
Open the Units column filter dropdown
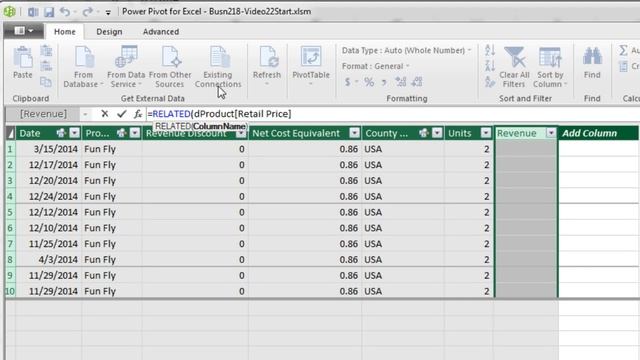point(486,133)
